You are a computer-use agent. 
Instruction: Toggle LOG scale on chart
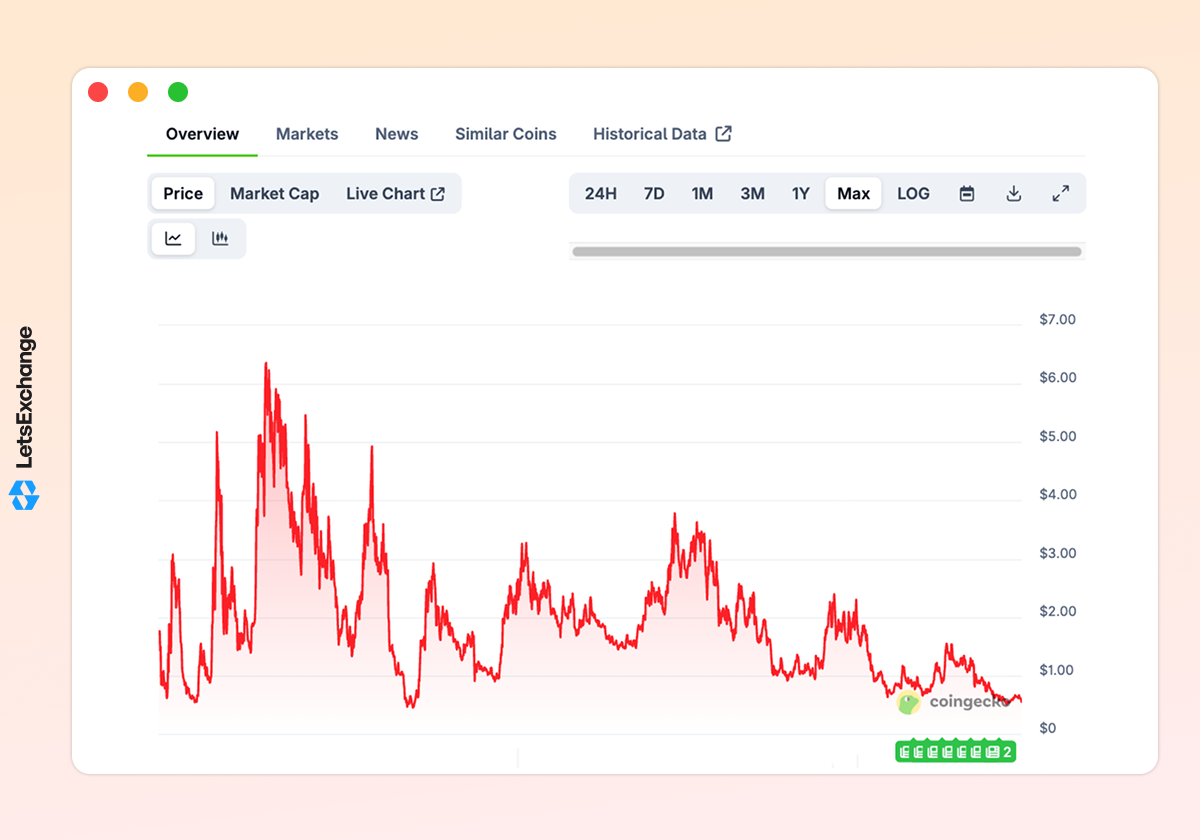913,194
